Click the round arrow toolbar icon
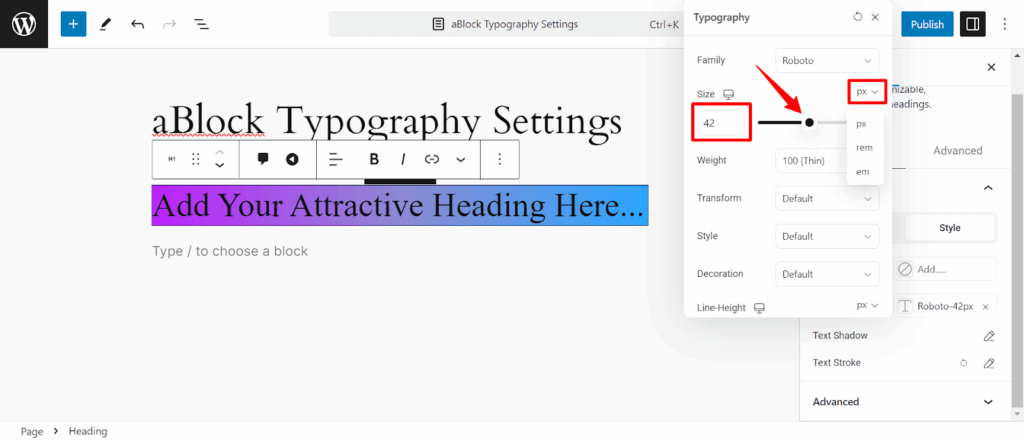 tap(292, 159)
